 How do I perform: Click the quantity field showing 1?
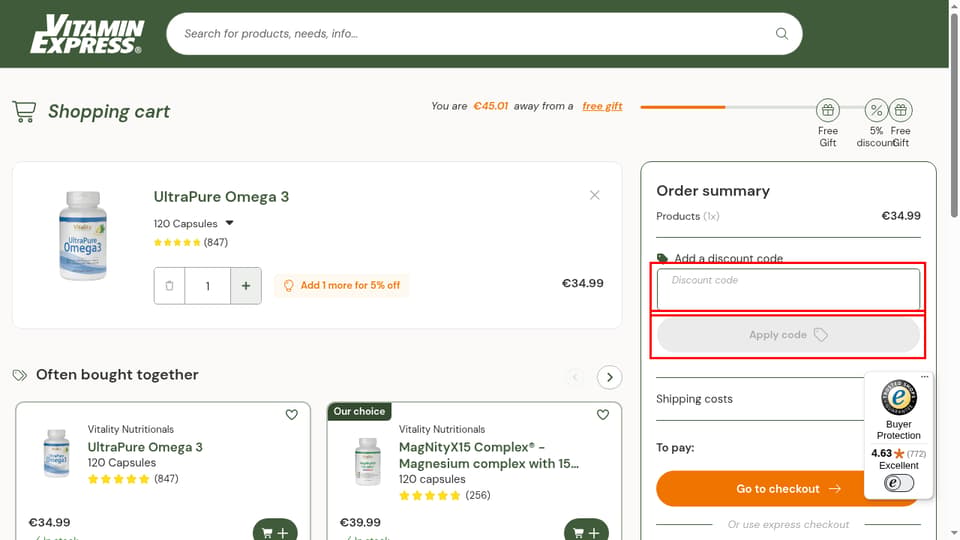208,285
